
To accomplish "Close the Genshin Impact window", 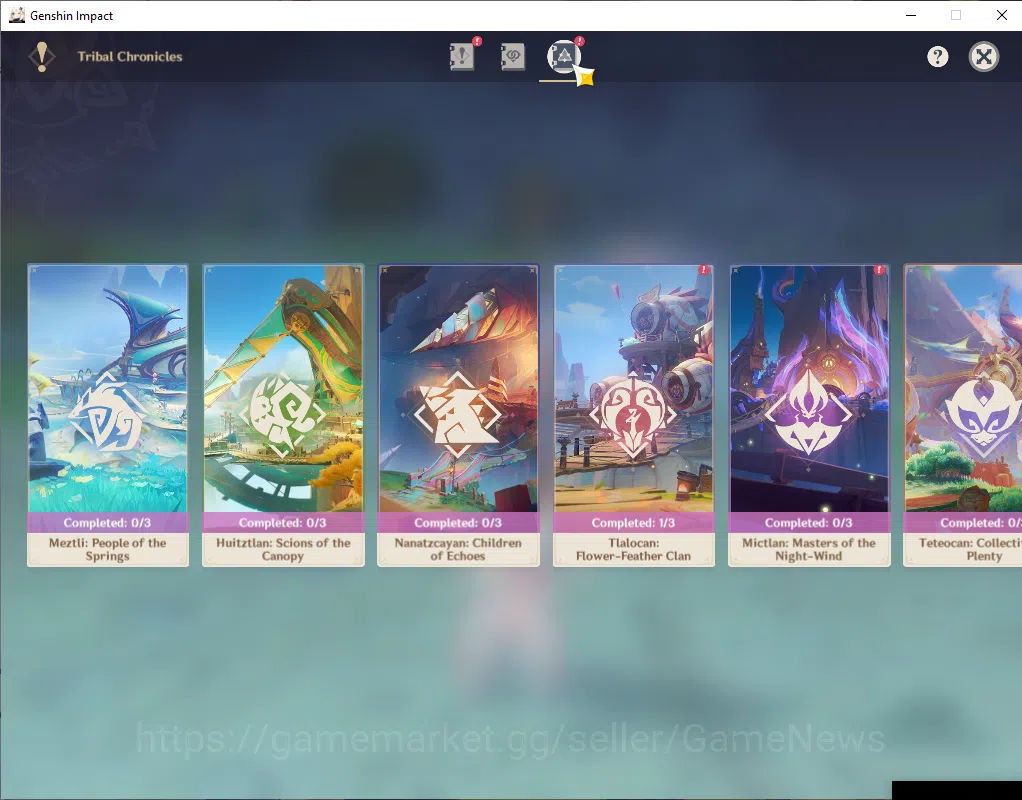I will pyautogui.click(x=1002, y=15).
